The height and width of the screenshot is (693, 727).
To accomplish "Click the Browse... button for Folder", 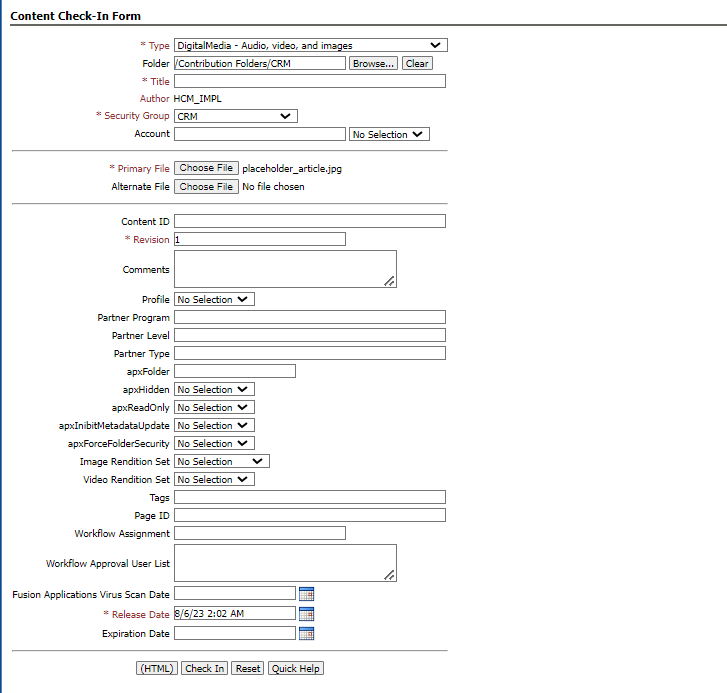I will (x=373, y=64).
